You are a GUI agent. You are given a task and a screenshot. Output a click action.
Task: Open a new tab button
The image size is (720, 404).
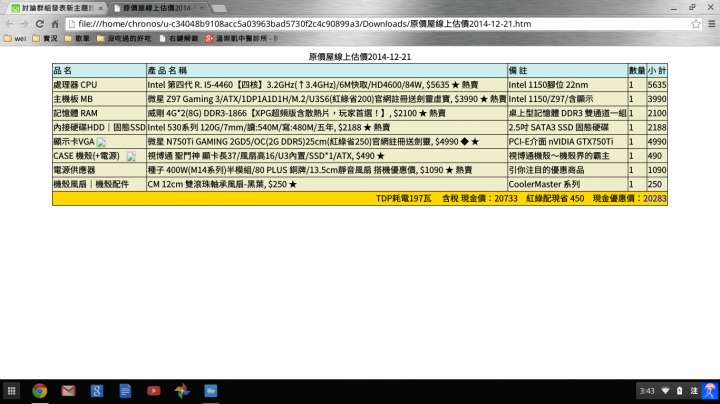point(219,8)
